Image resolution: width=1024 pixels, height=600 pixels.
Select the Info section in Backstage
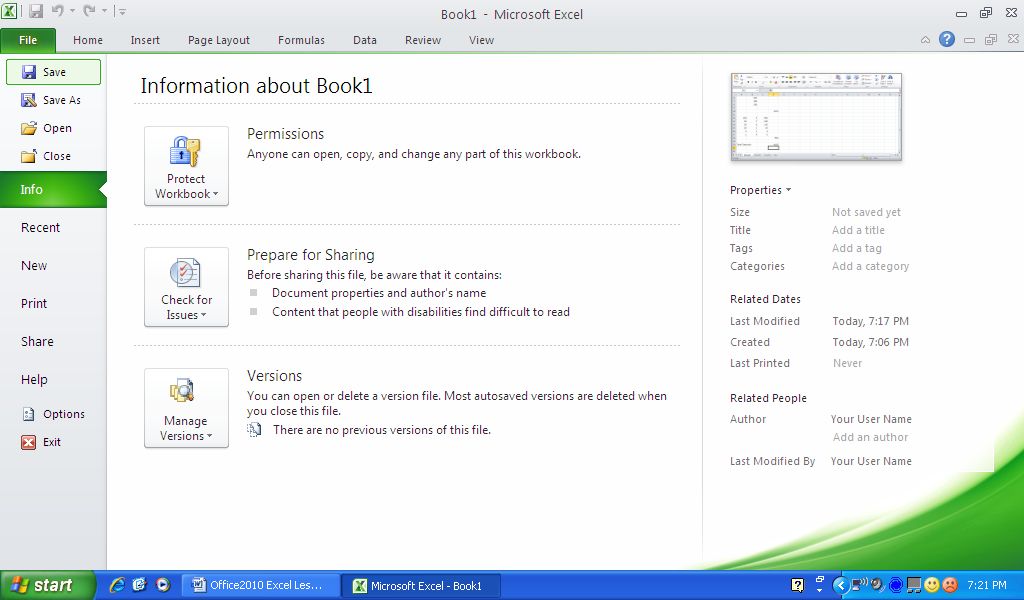pyautogui.click(x=53, y=189)
